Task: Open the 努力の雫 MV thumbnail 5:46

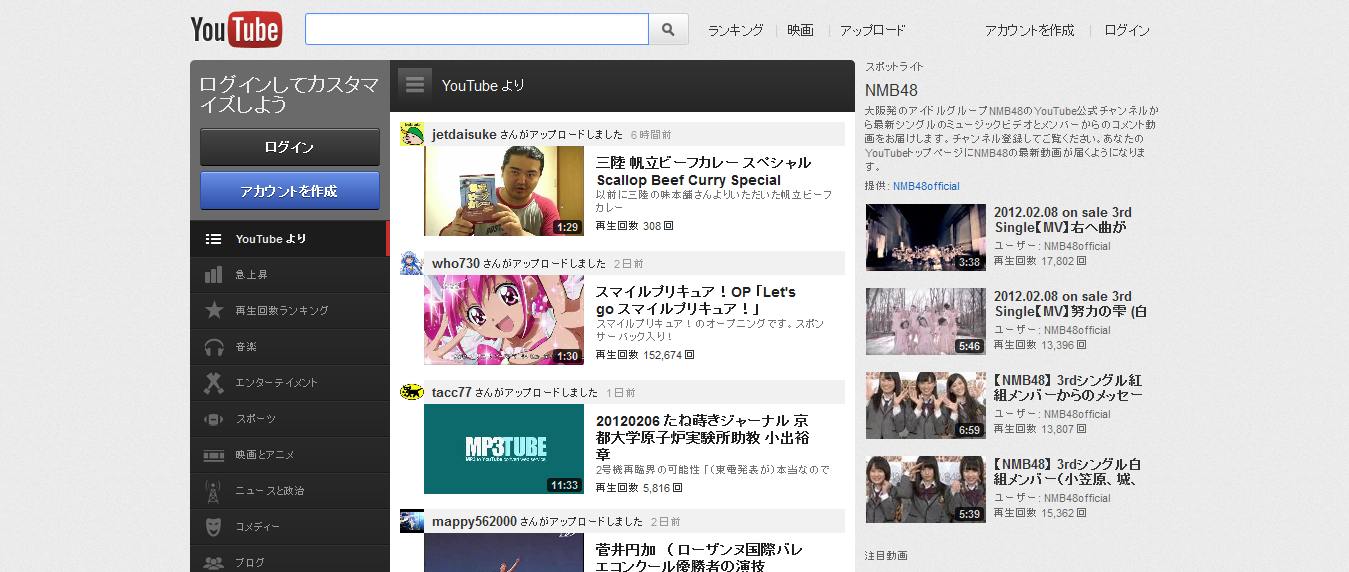Action: coord(926,321)
